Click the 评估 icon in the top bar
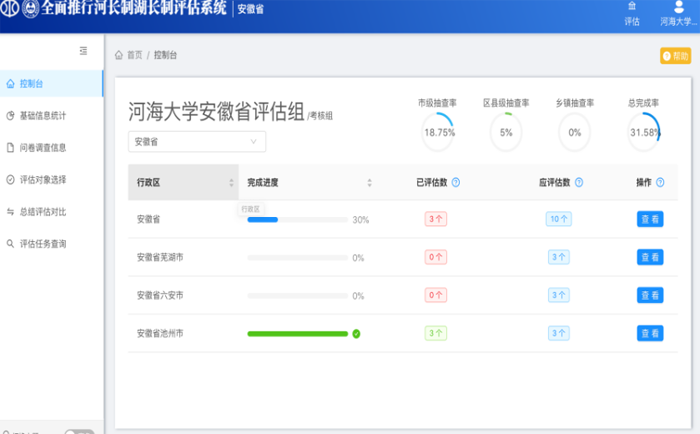This screenshot has height=434, width=700. click(631, 13)
